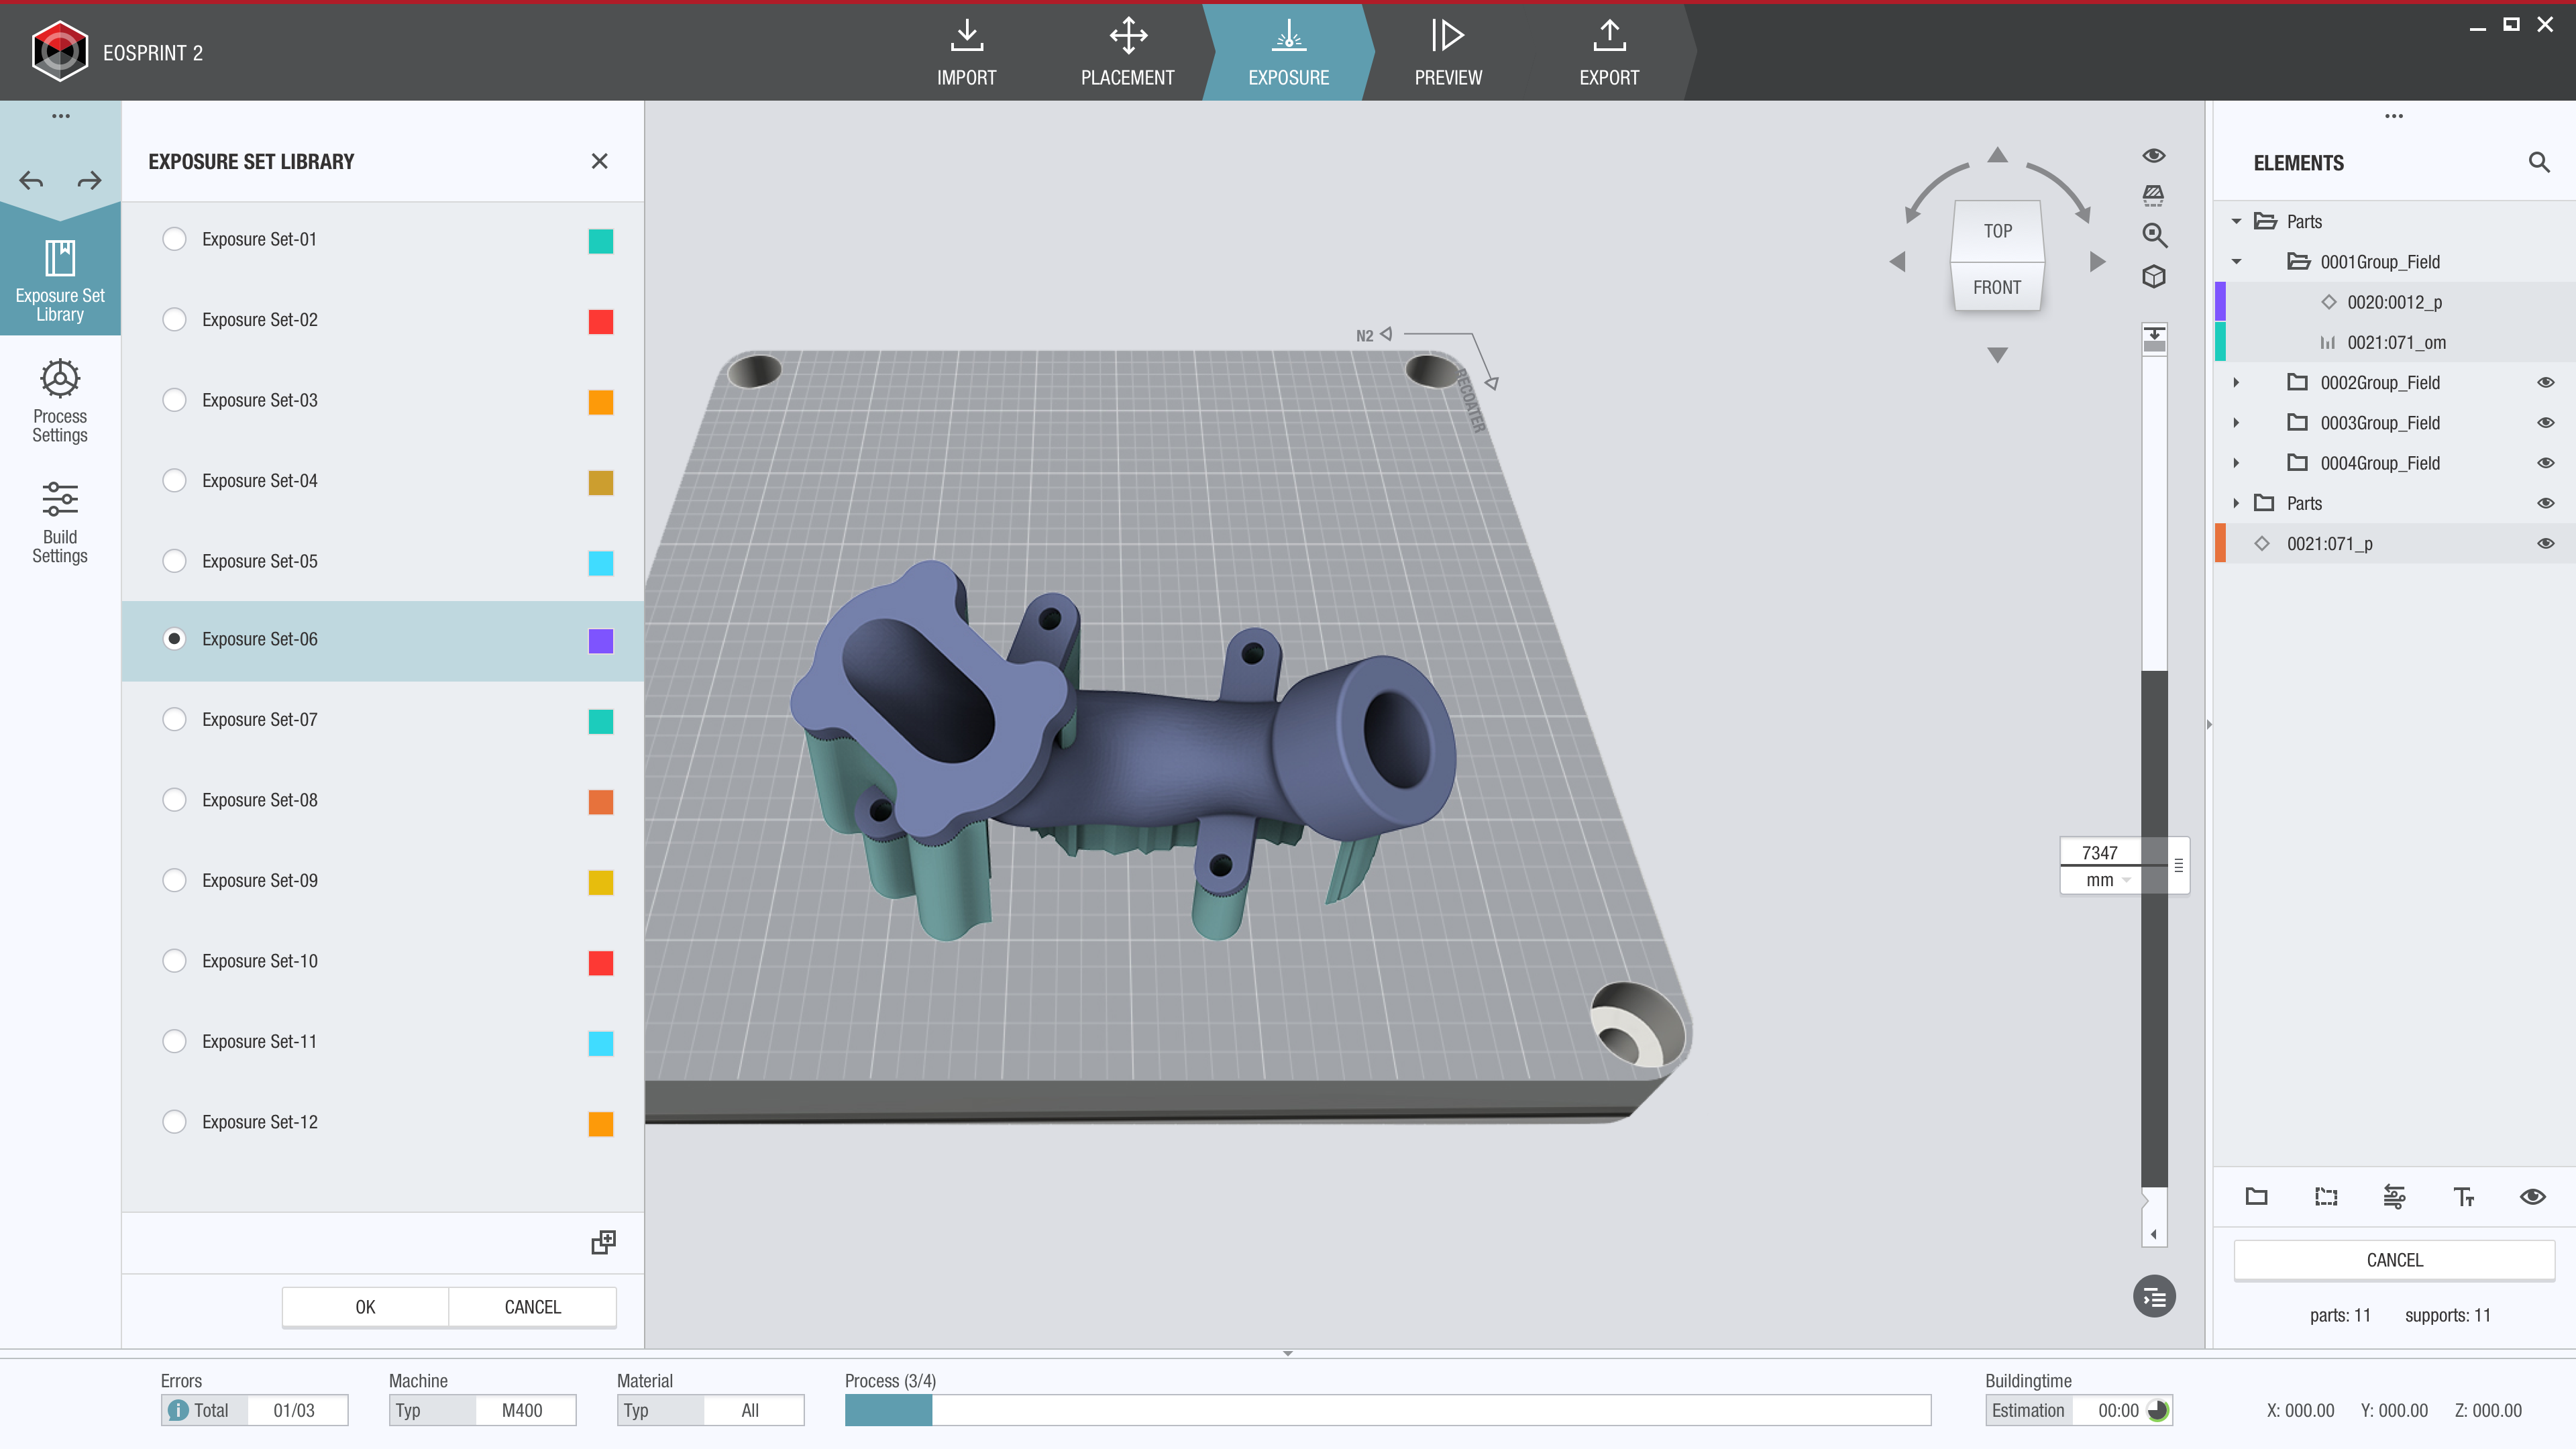Click the round list button in viewport
This screenshot has width=2576, height=1449.
[x=2154, y=1297]
